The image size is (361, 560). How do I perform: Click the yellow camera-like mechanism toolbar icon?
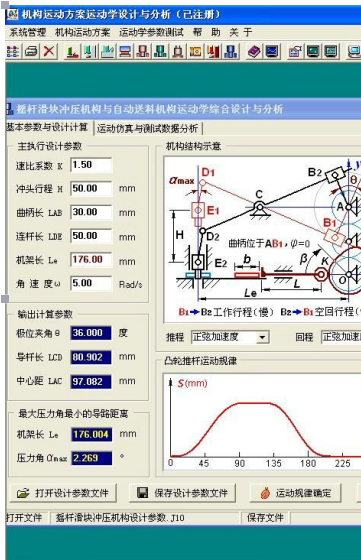point(195,52)
